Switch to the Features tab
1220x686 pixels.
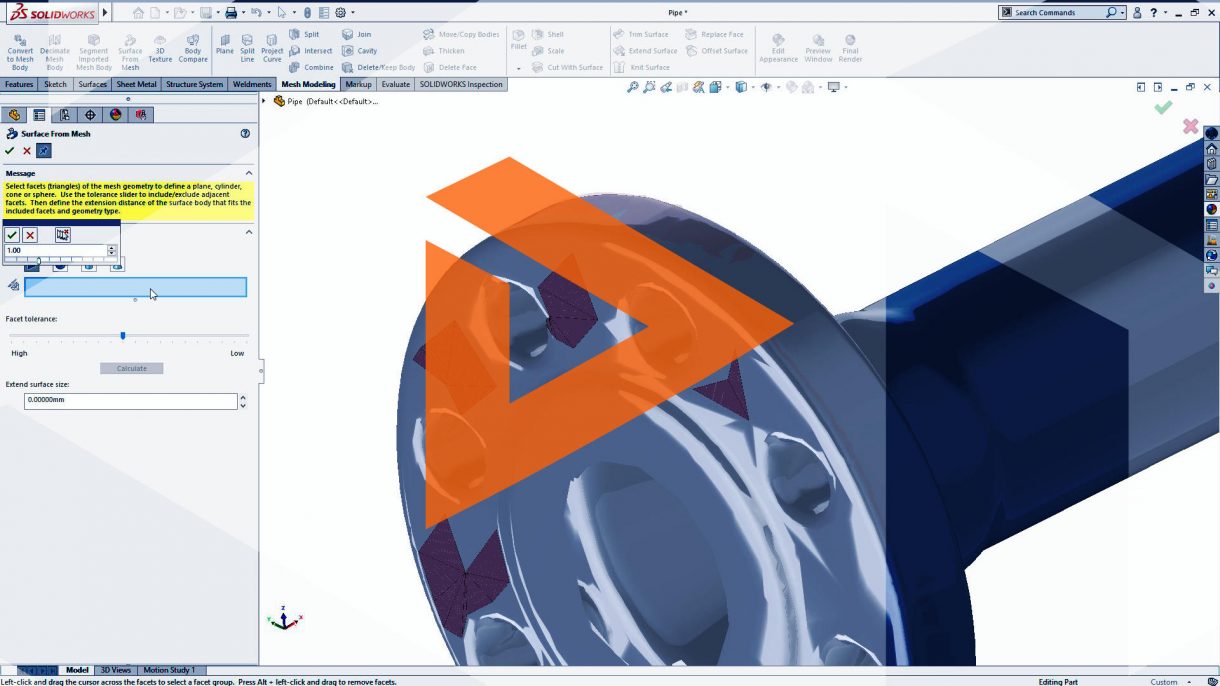tap(19, 84)
